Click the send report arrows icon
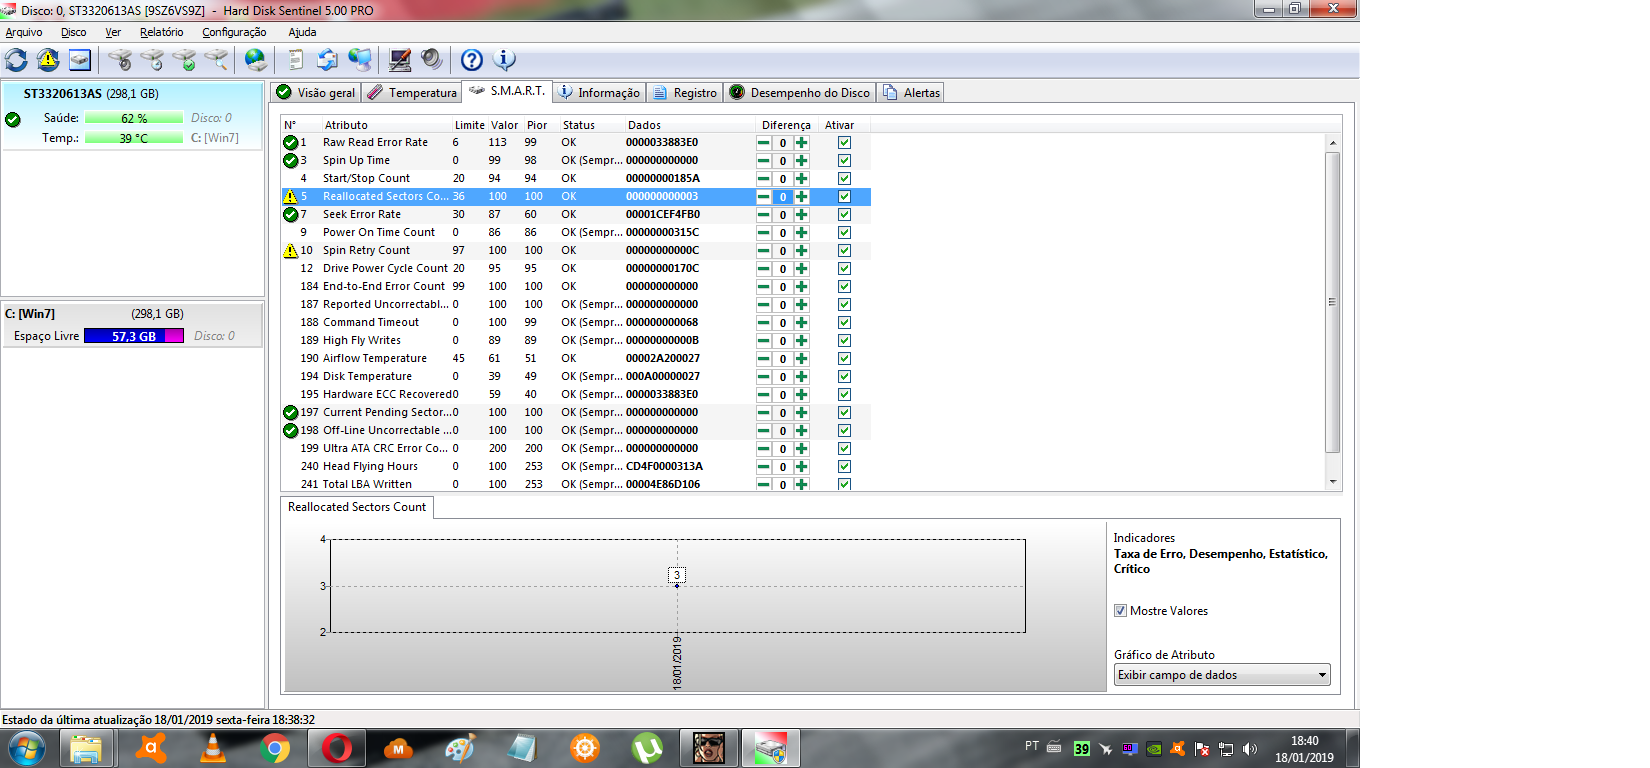 pyautogui.click(x=327, y=60)
